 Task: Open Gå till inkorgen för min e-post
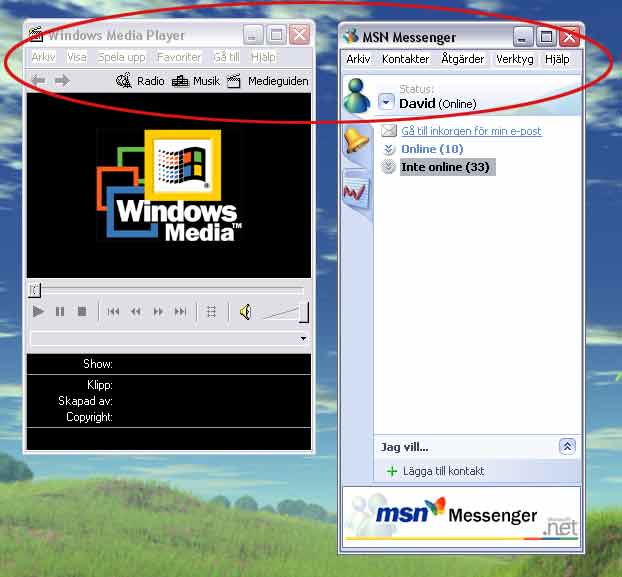pyautogui.click(x=471, y=131)
